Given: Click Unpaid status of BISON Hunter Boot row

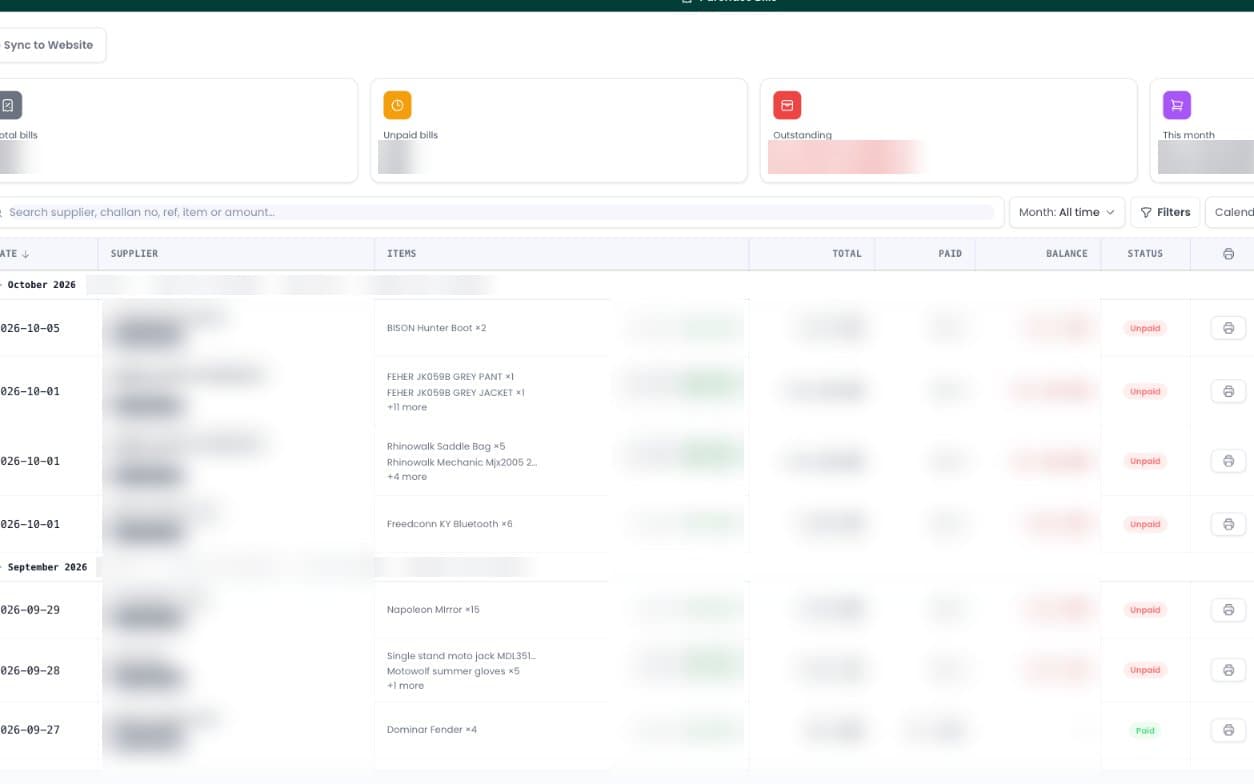Looking at the screenshot, I should tap(1145, 328).
